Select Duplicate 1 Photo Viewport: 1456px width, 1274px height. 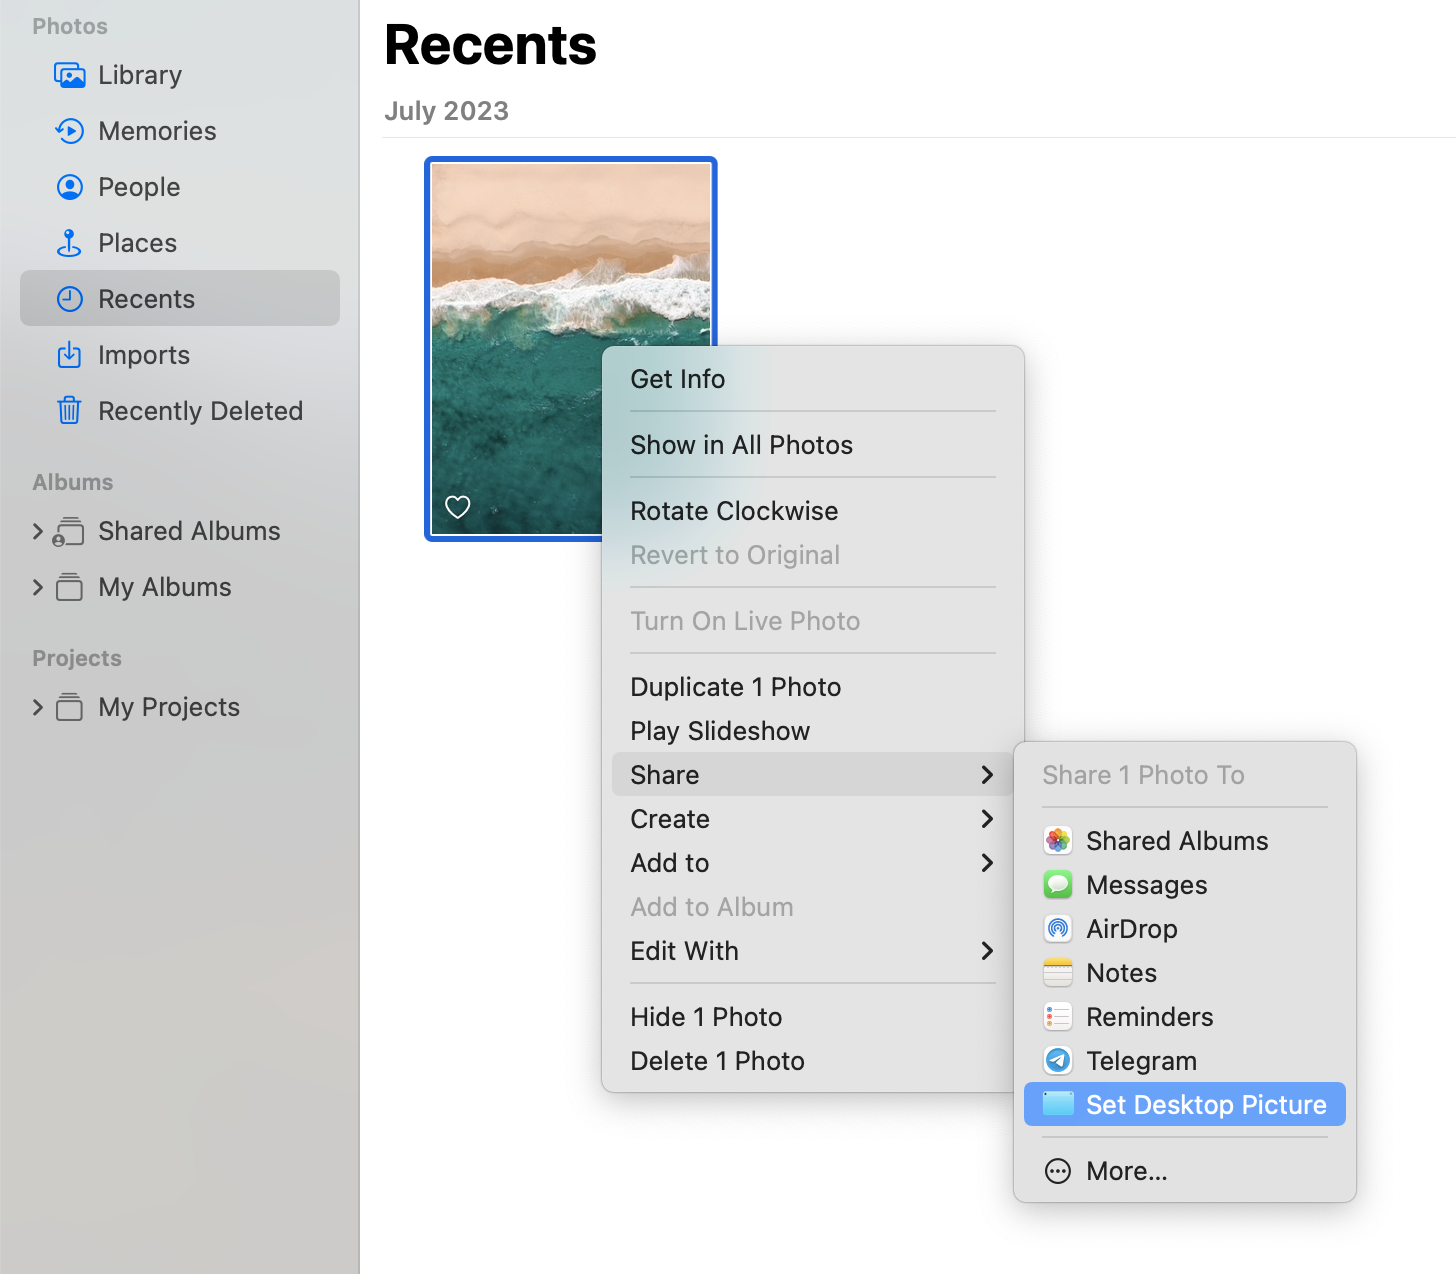coord(813,687)
